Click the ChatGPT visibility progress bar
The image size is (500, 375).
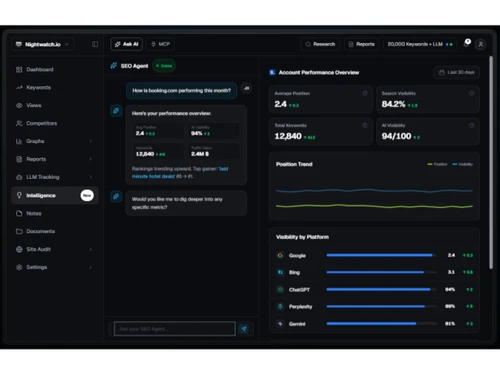tap(381, 289)
